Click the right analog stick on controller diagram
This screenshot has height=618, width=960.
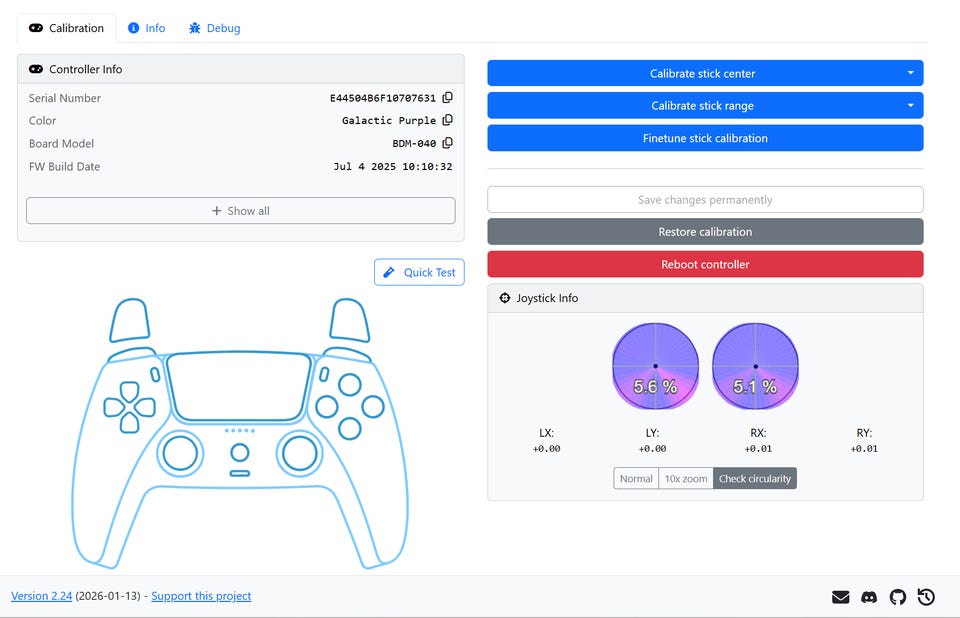tap(299, 454)
